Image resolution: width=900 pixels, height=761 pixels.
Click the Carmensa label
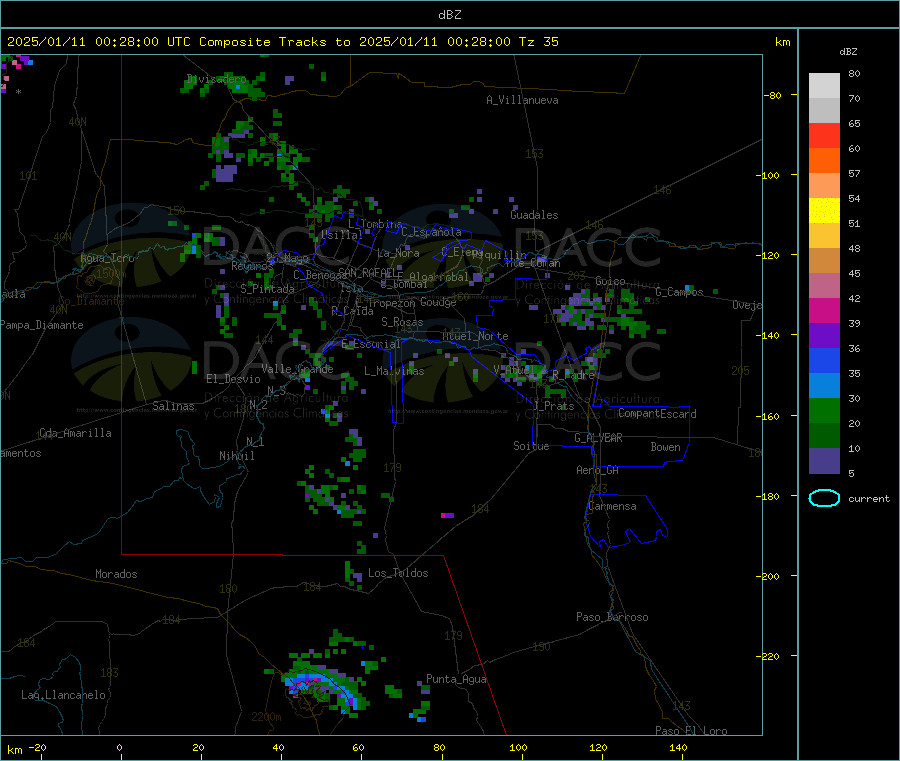(612, 506)
